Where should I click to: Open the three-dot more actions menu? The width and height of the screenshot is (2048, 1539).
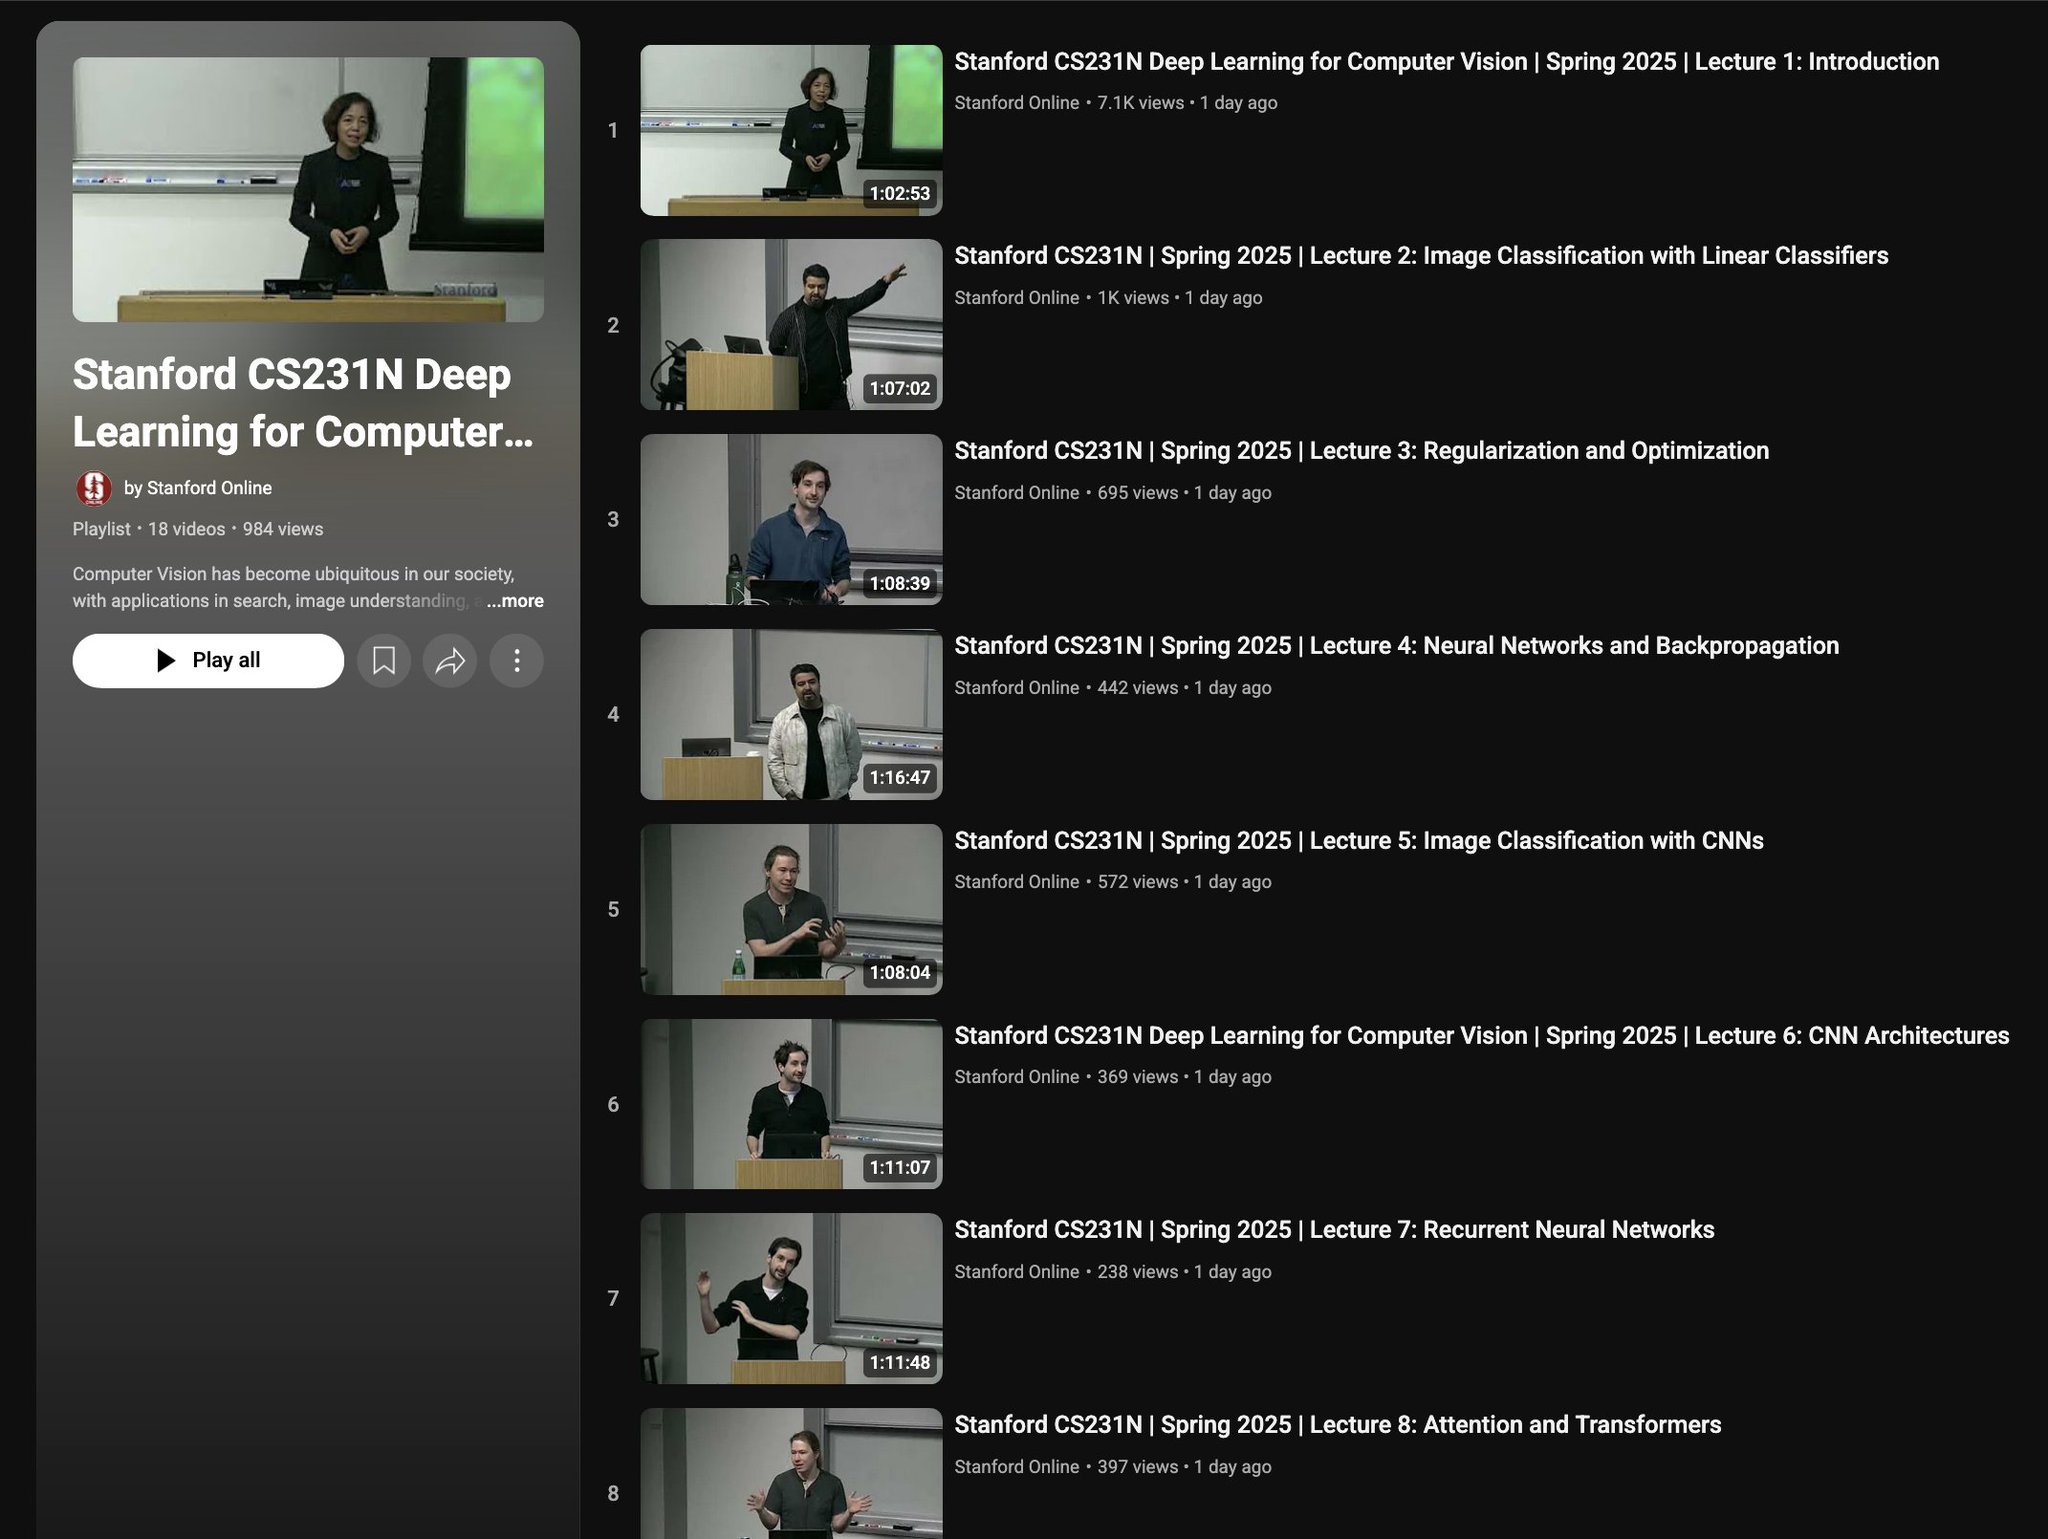[x=517, y=660]
